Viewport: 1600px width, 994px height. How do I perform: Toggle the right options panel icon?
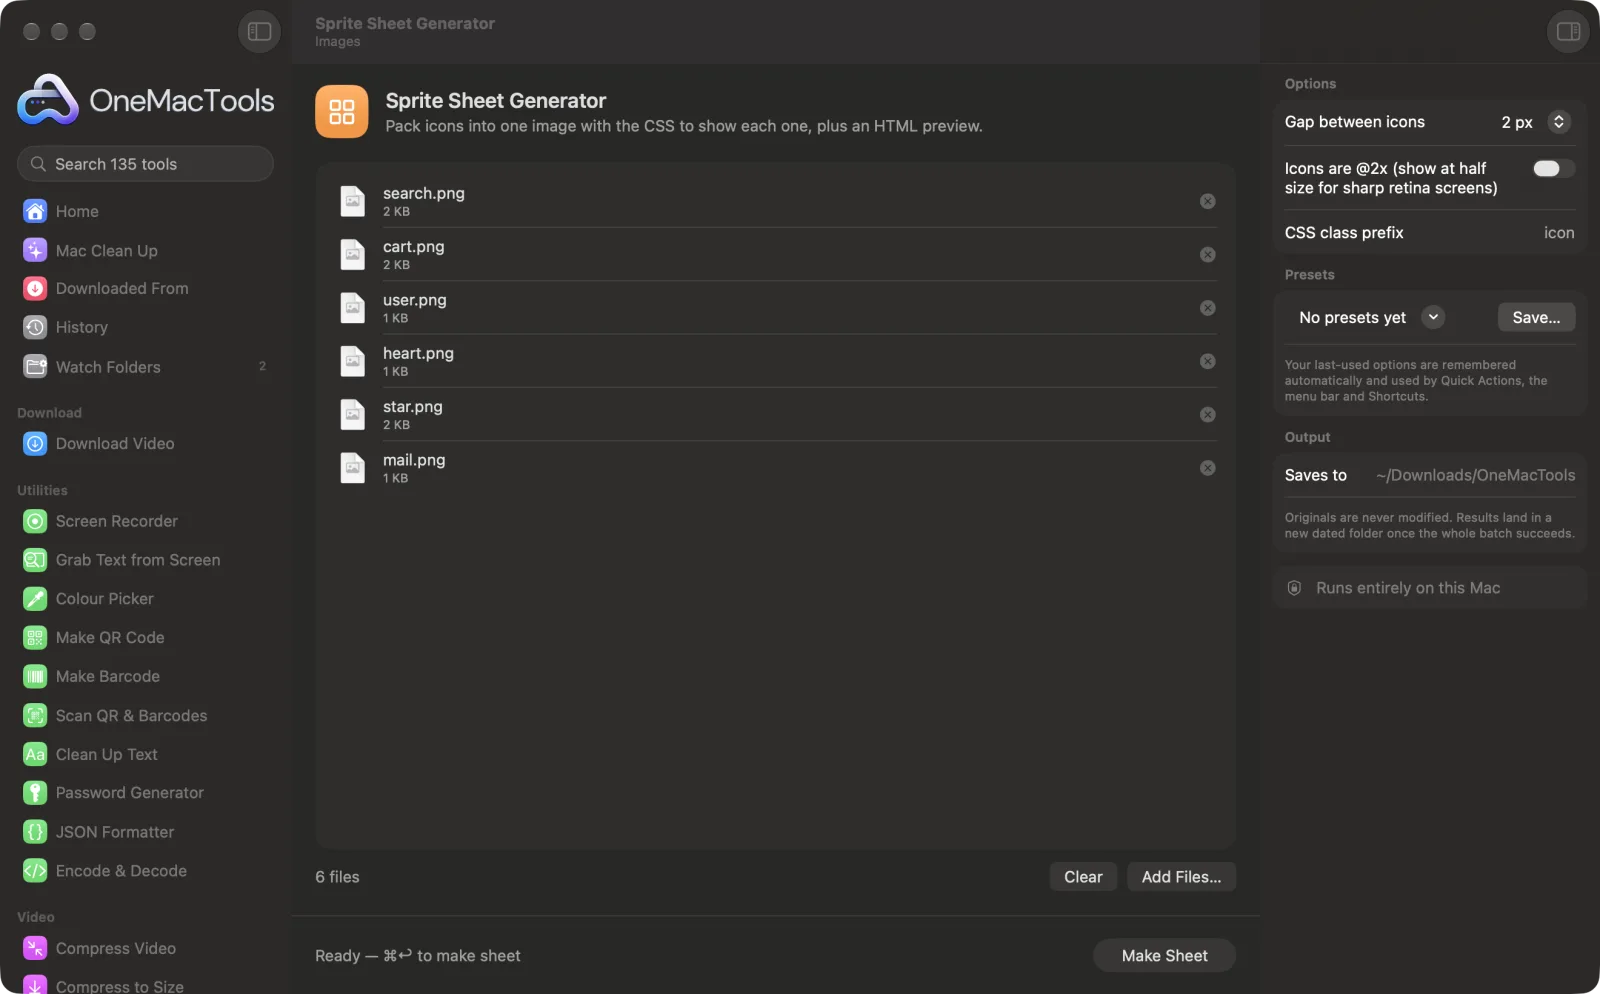[x=1568, y=31]
